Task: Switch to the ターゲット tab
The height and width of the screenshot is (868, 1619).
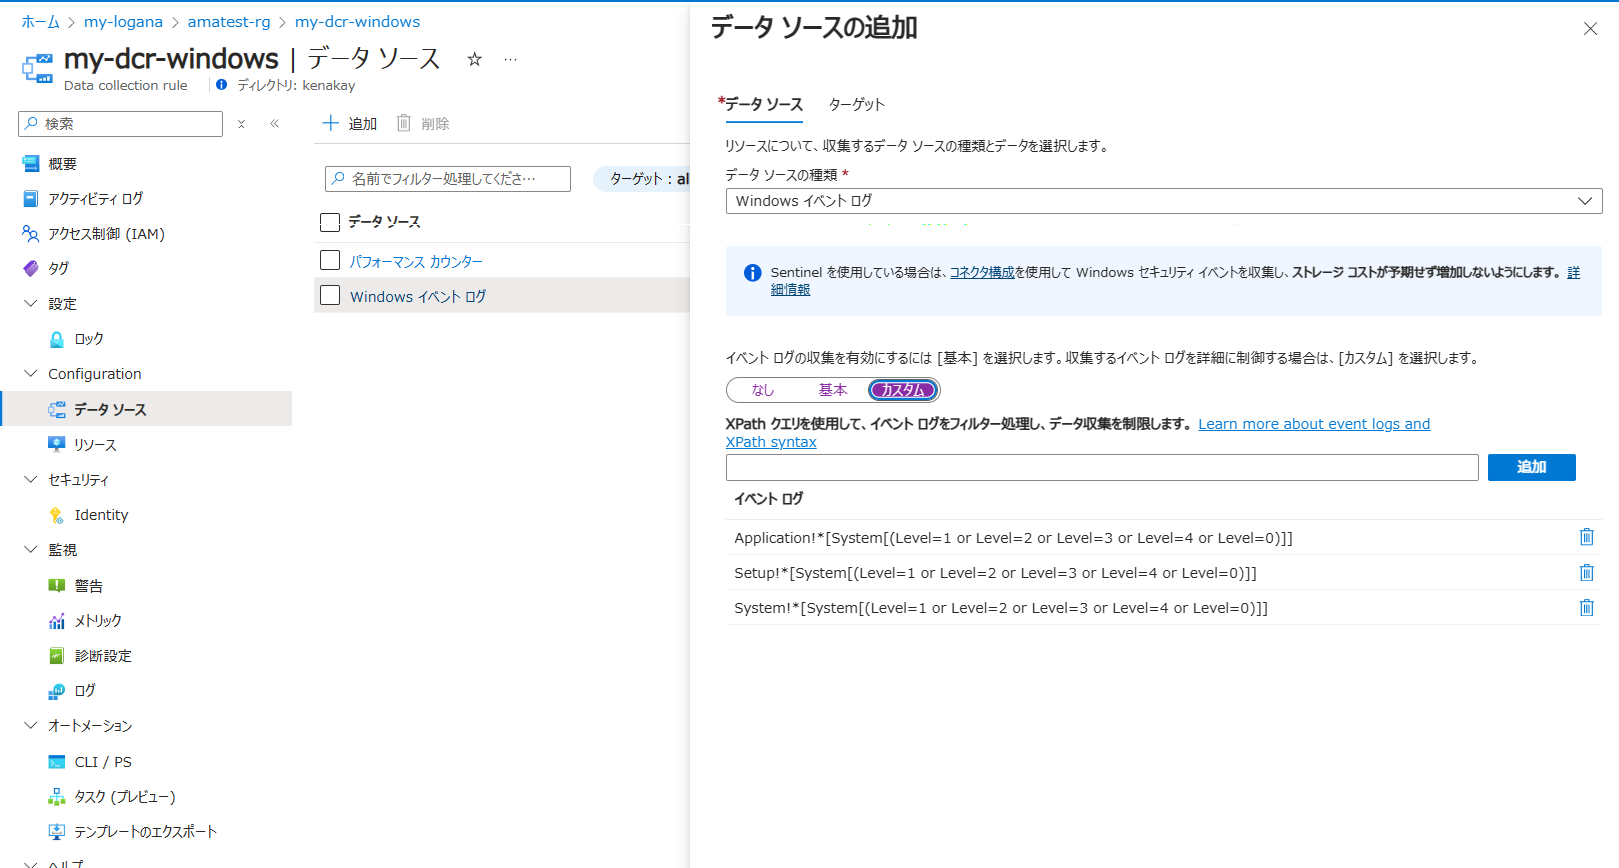Action: tap(856, 104)
